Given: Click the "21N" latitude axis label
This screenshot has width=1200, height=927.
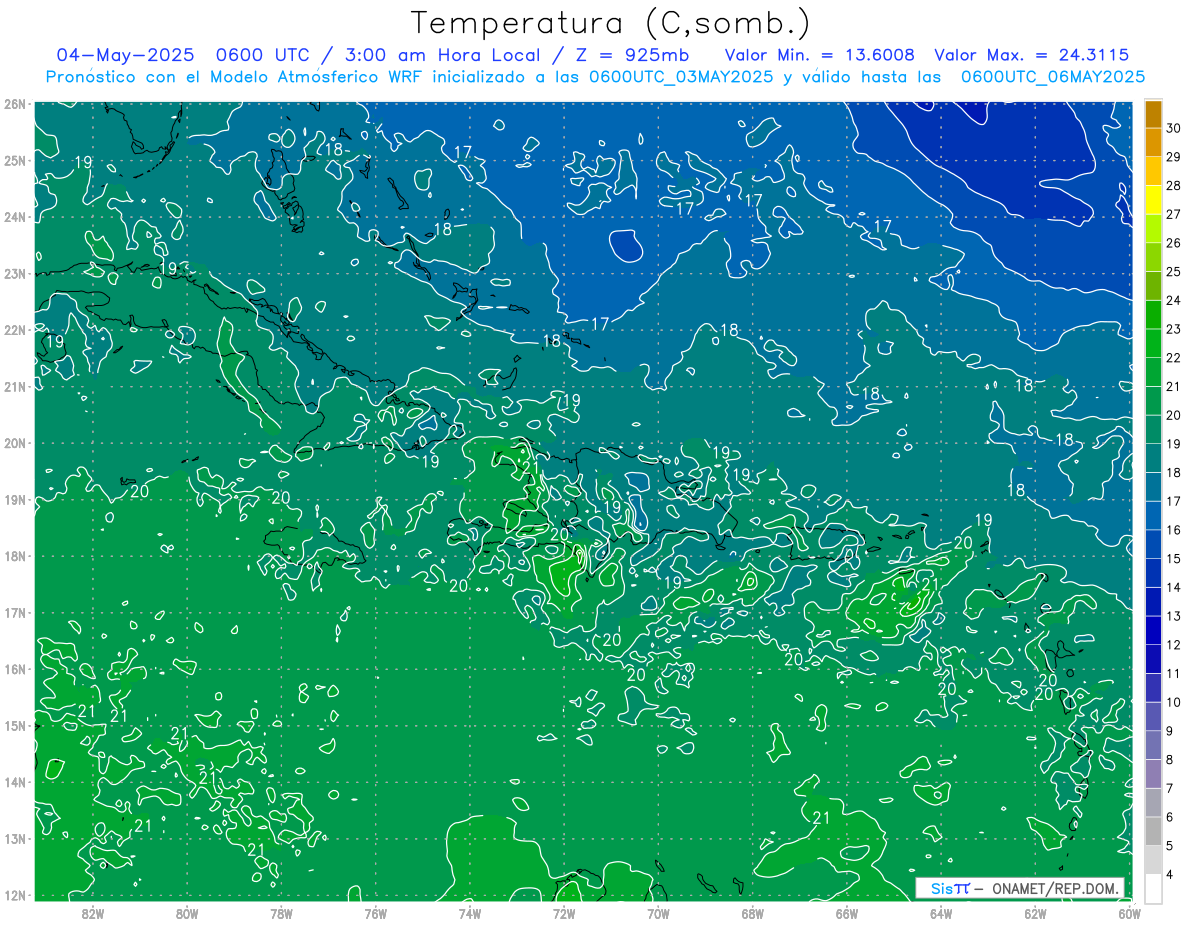Looking at the screenshot, I should coord(14,386).
